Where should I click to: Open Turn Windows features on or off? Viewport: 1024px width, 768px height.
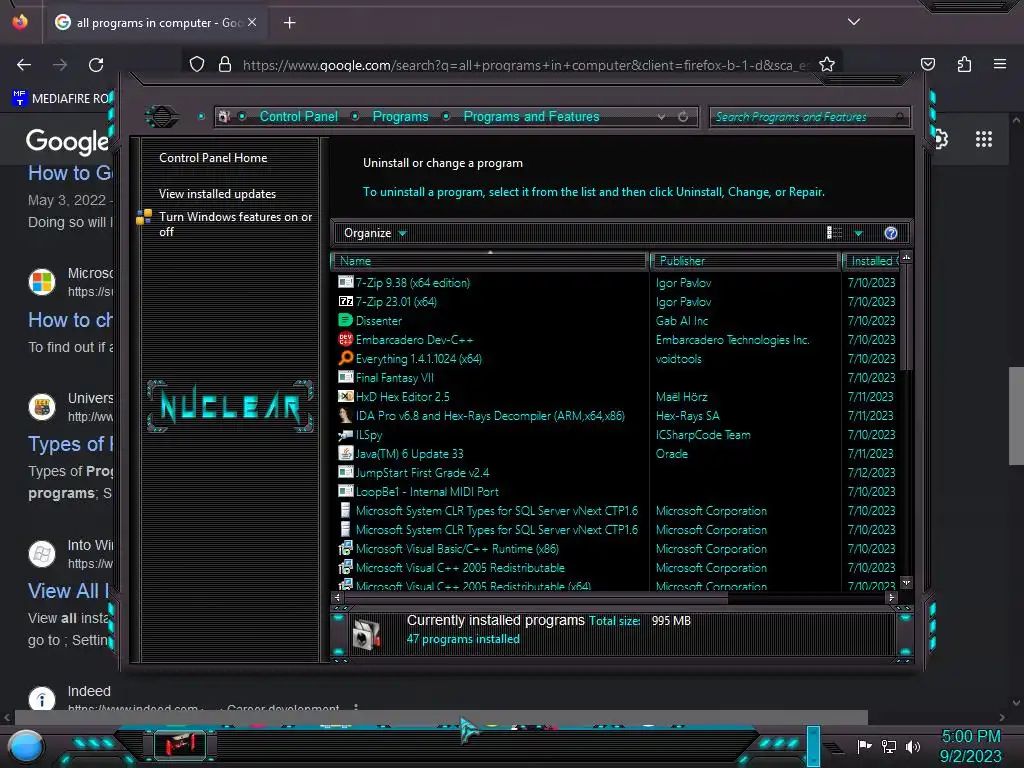pyautogui.click(x=235, y=224)
